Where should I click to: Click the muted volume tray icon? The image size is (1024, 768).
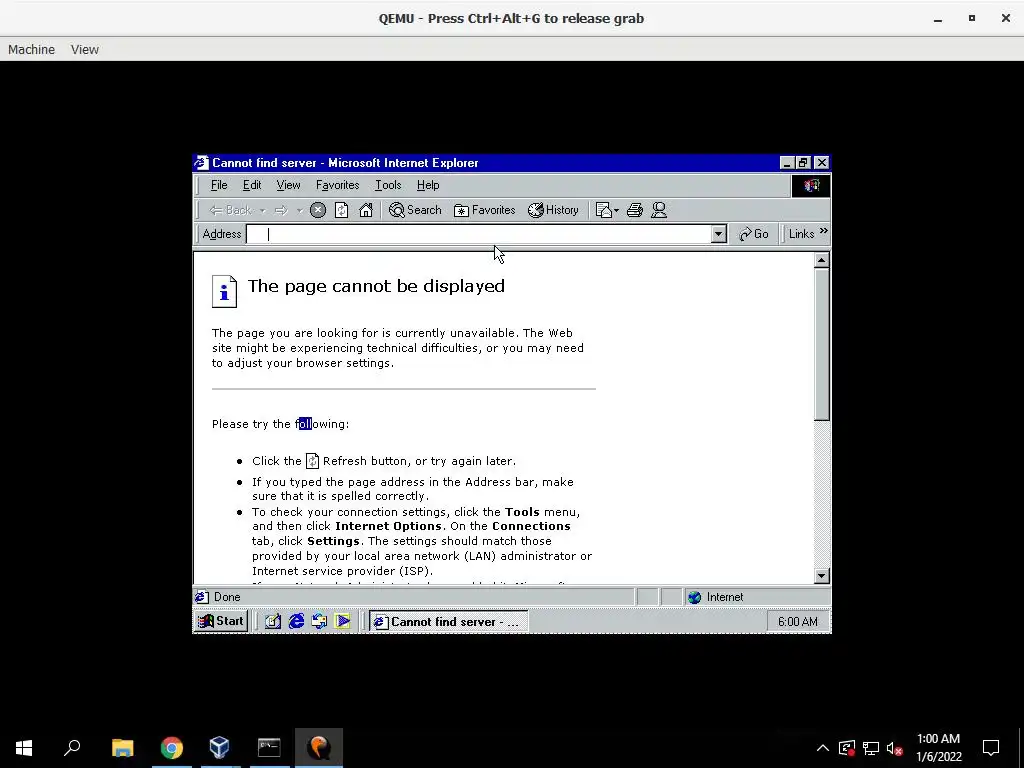tap(895, 748)
